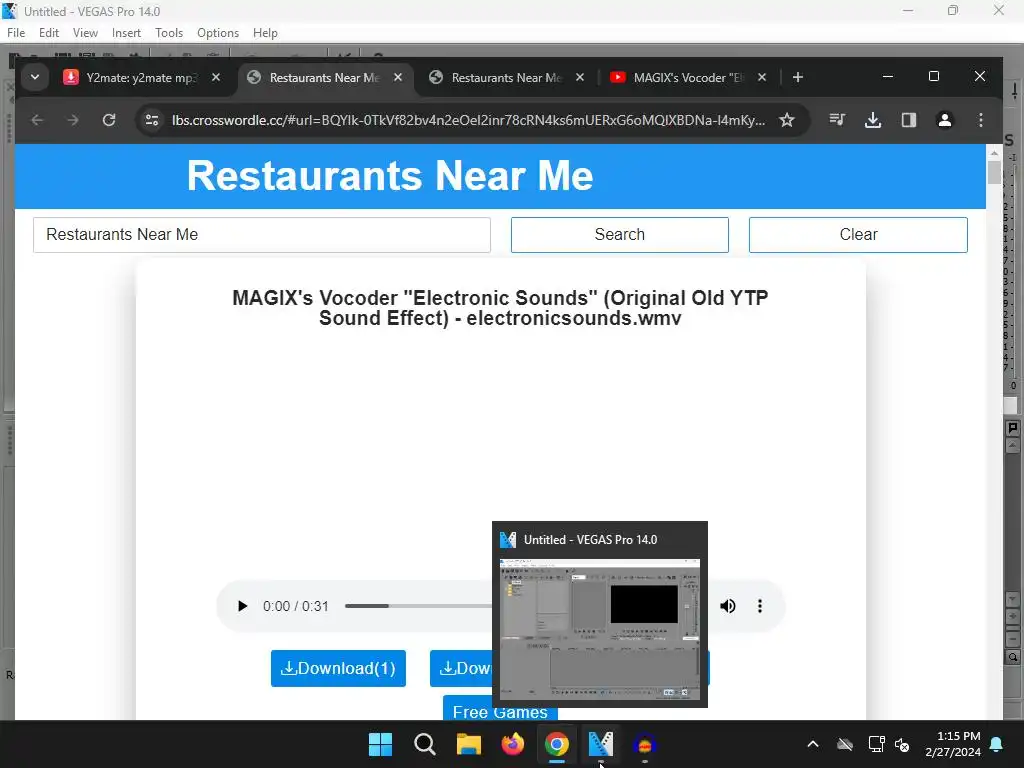This screenshot has height=768, width=1024.
Task: Select the VEGAS Pro window preview thumbnail
Action: [x=600, y=630]
